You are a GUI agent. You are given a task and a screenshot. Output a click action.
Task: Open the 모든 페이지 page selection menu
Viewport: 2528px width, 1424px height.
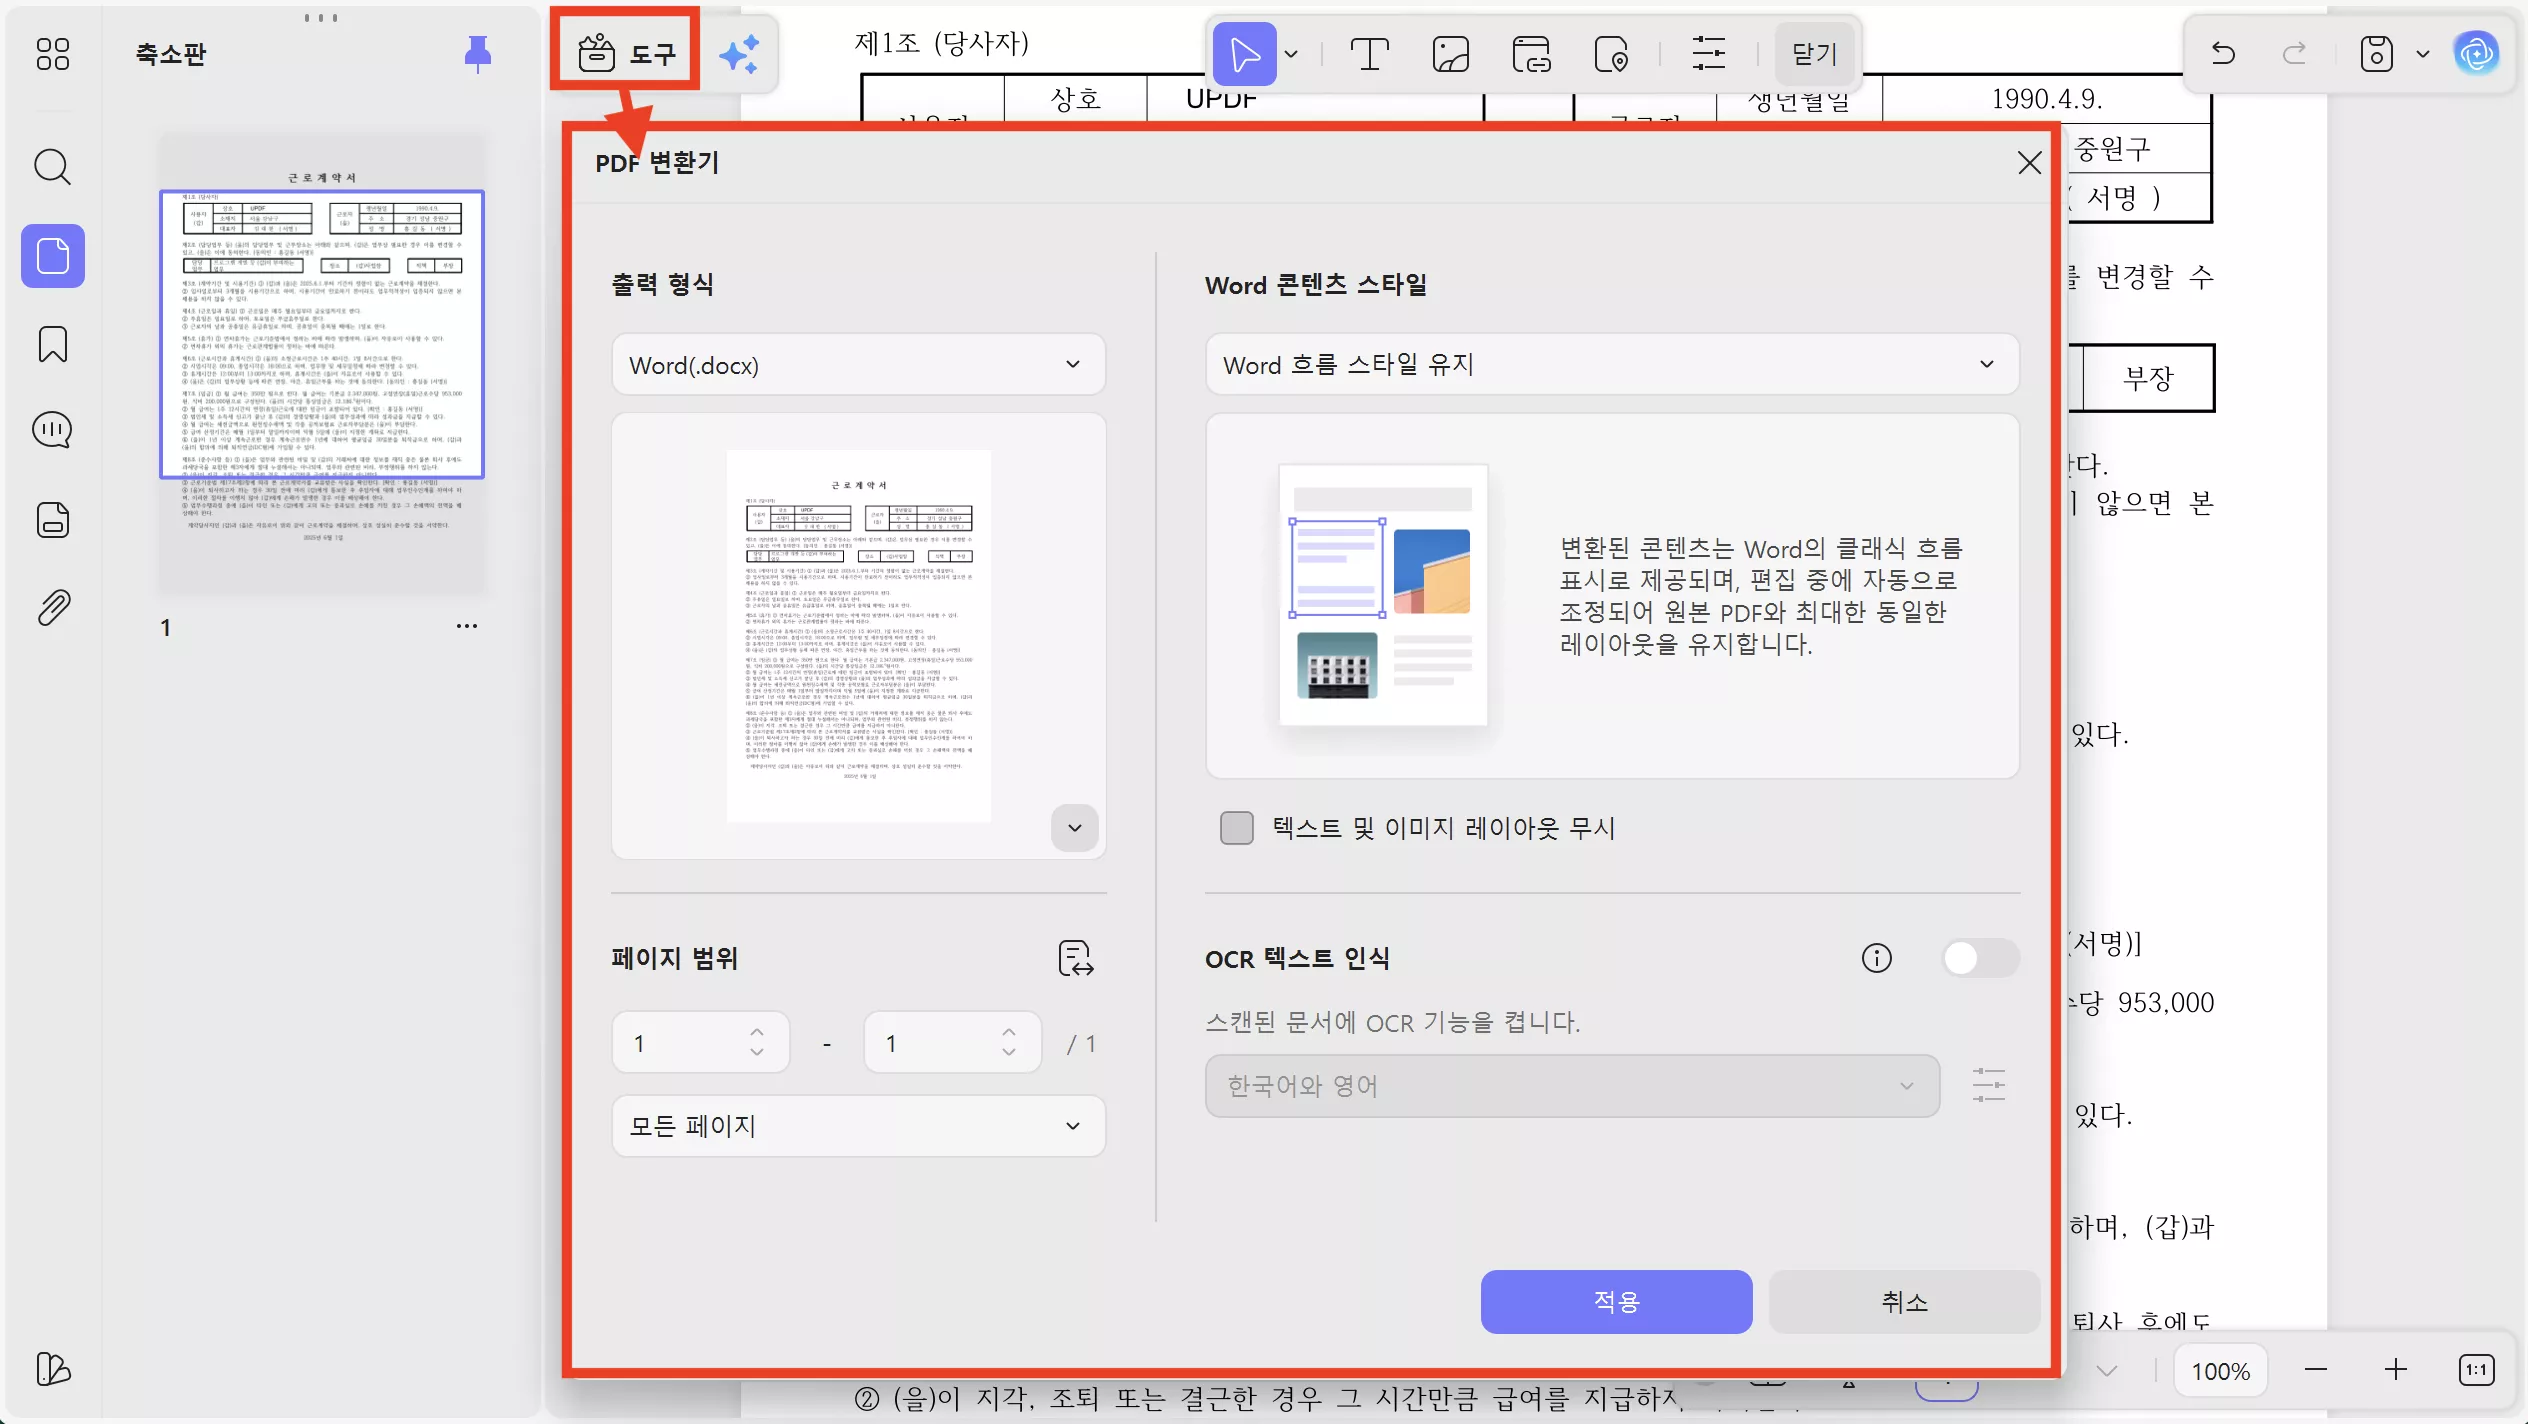pos(857,1126)
